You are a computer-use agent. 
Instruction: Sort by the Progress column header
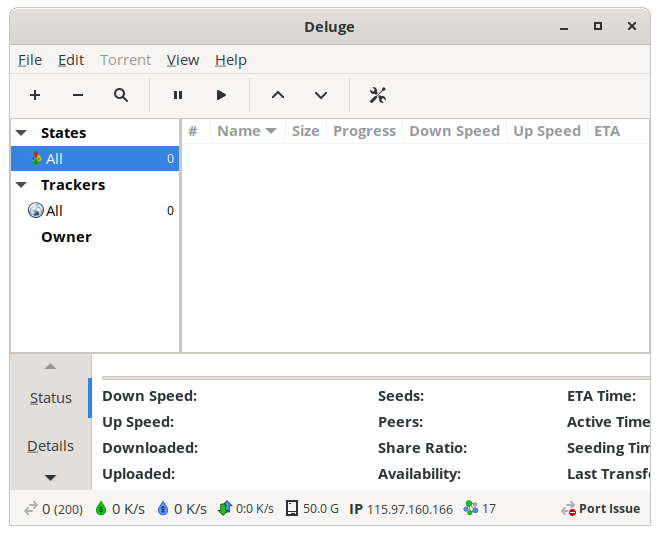click(x=365, y=131)
